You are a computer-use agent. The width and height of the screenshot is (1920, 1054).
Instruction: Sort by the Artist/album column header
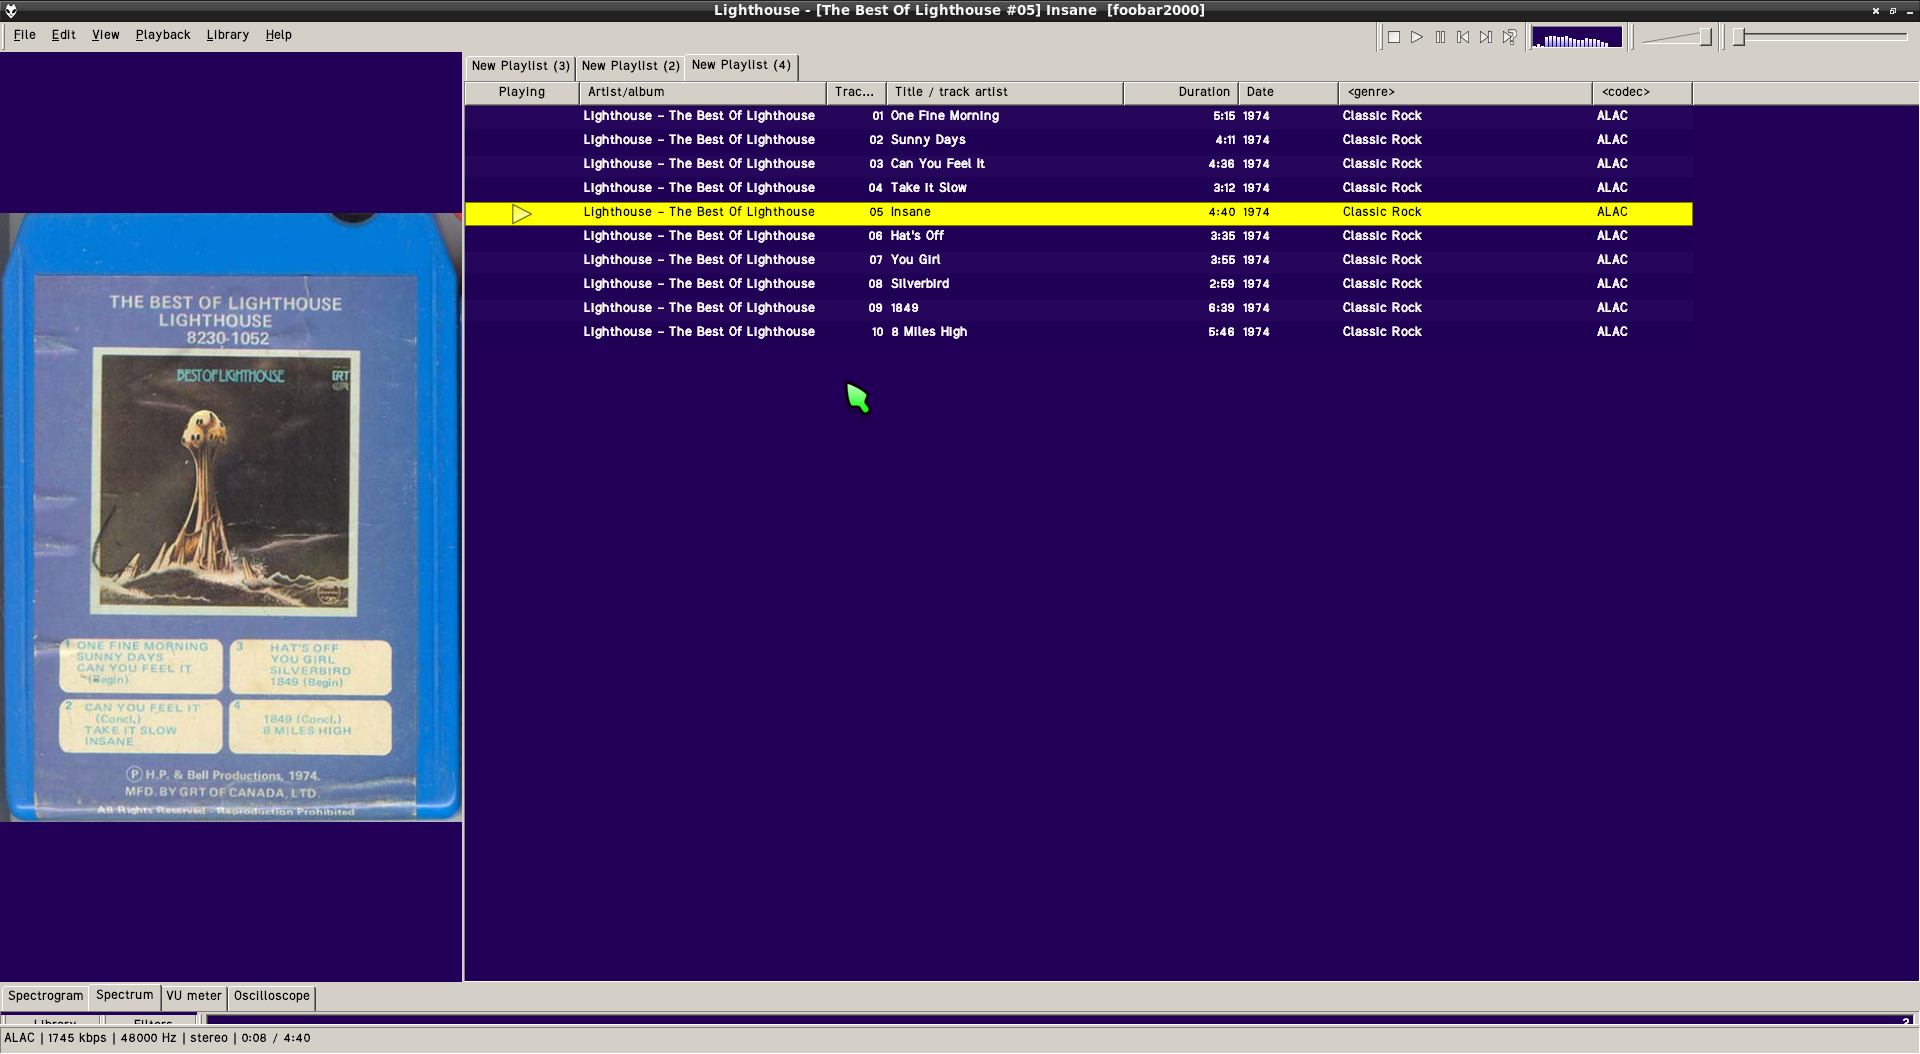click(x=703, y=92)
